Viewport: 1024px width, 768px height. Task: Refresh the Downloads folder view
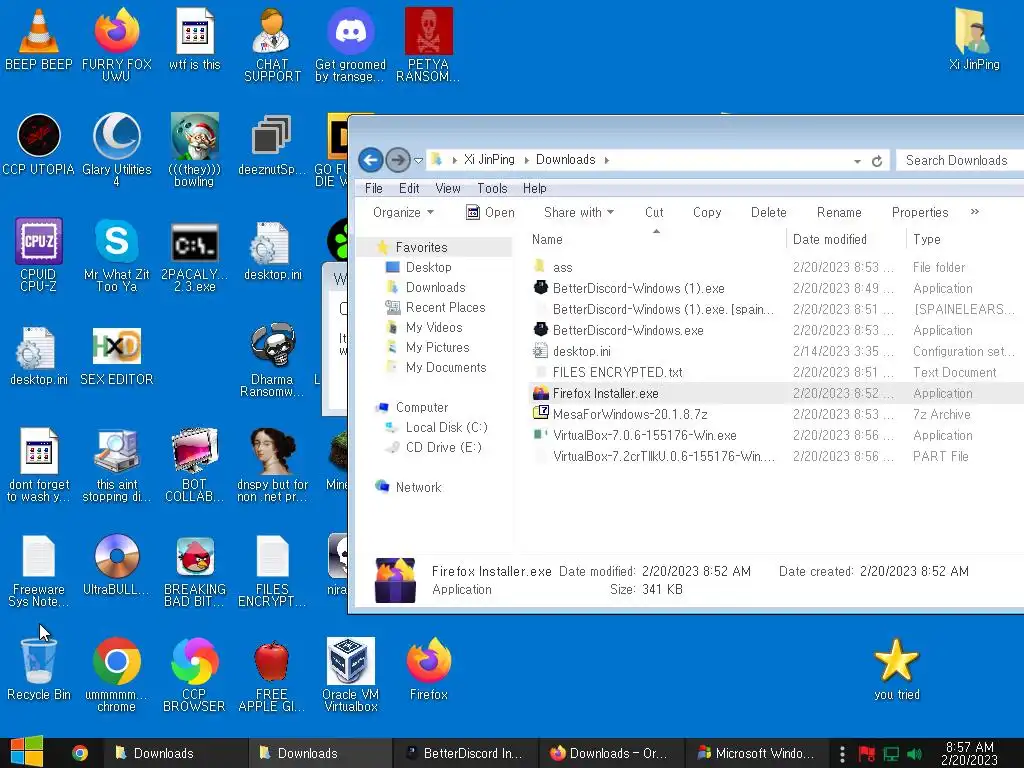[877, 161]
